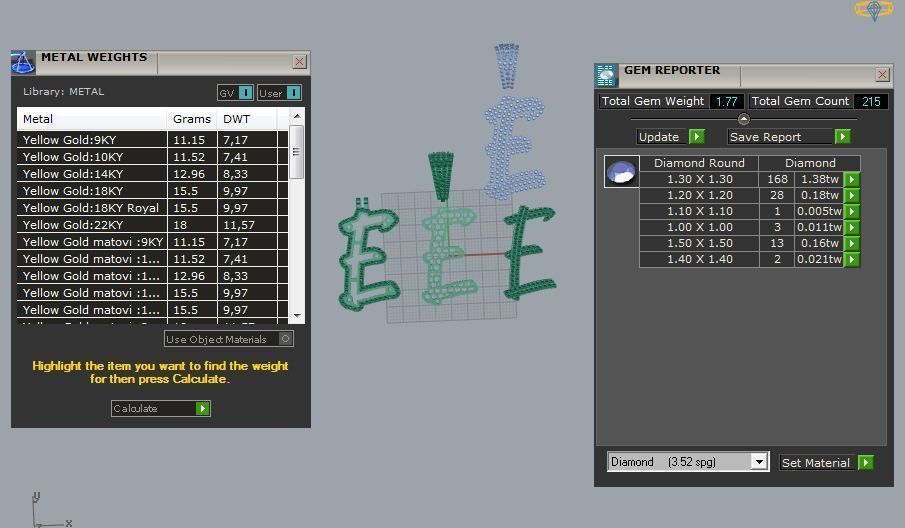Select the Yellow Gold:18KY Royal row
This screenshot has width=905, height=528.
click(x=152, y=208)
